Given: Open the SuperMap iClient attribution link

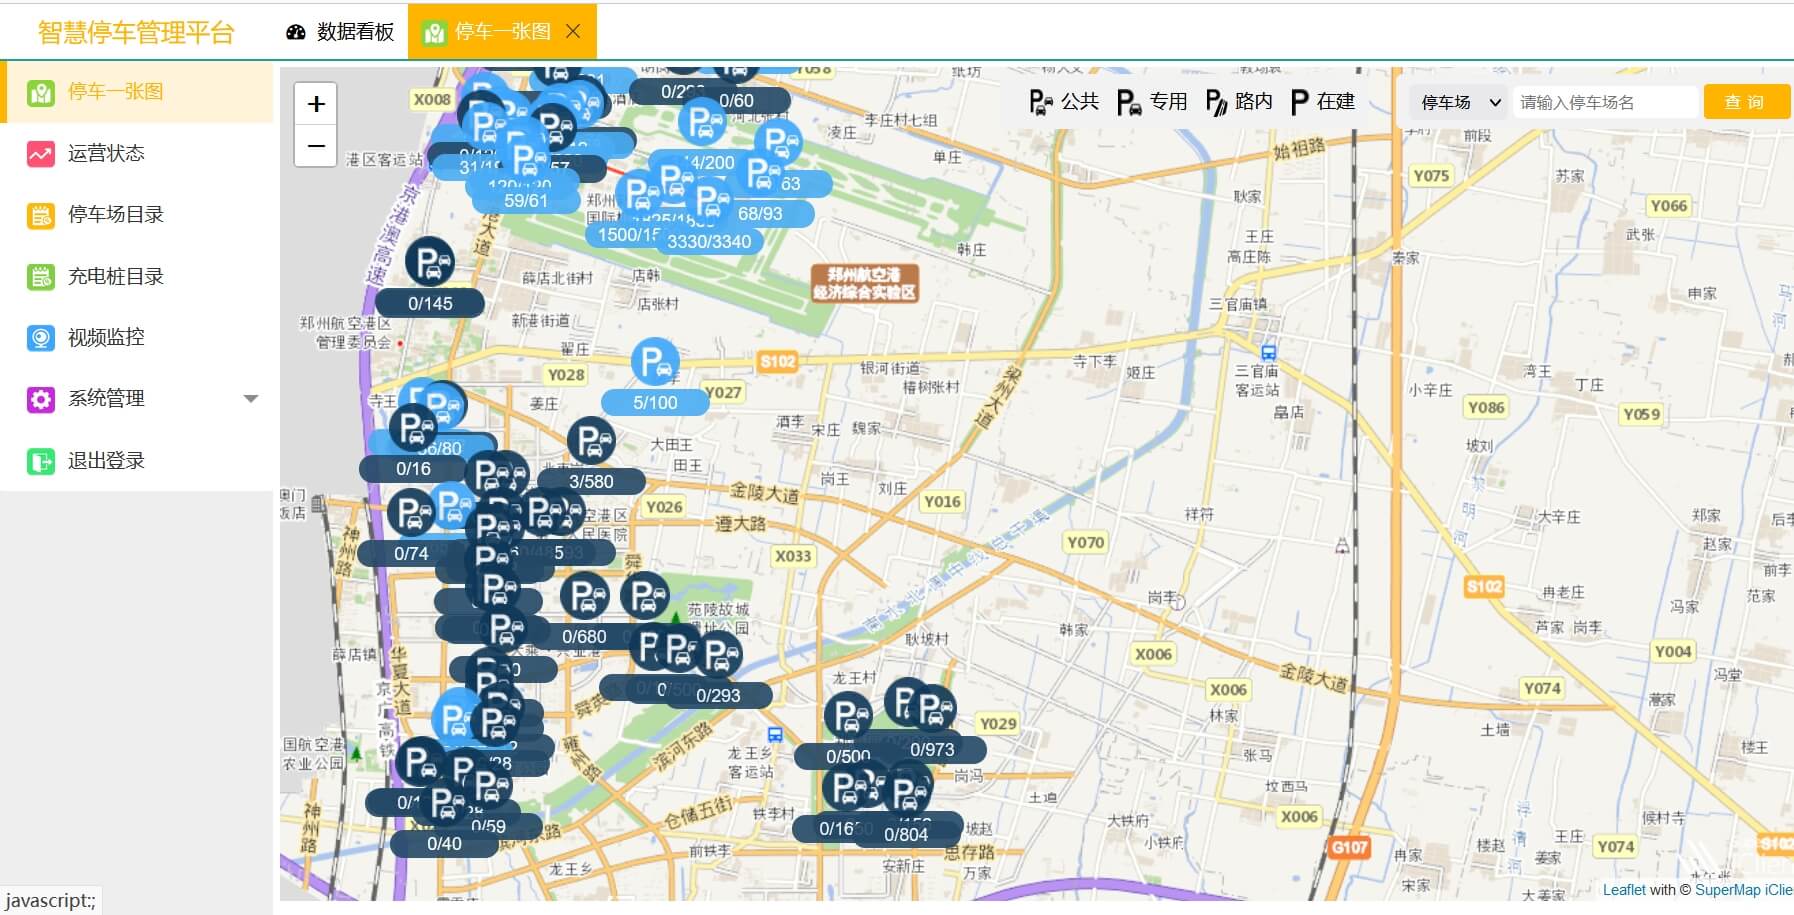Looking at the screenshot, I should coord(1743,890).
